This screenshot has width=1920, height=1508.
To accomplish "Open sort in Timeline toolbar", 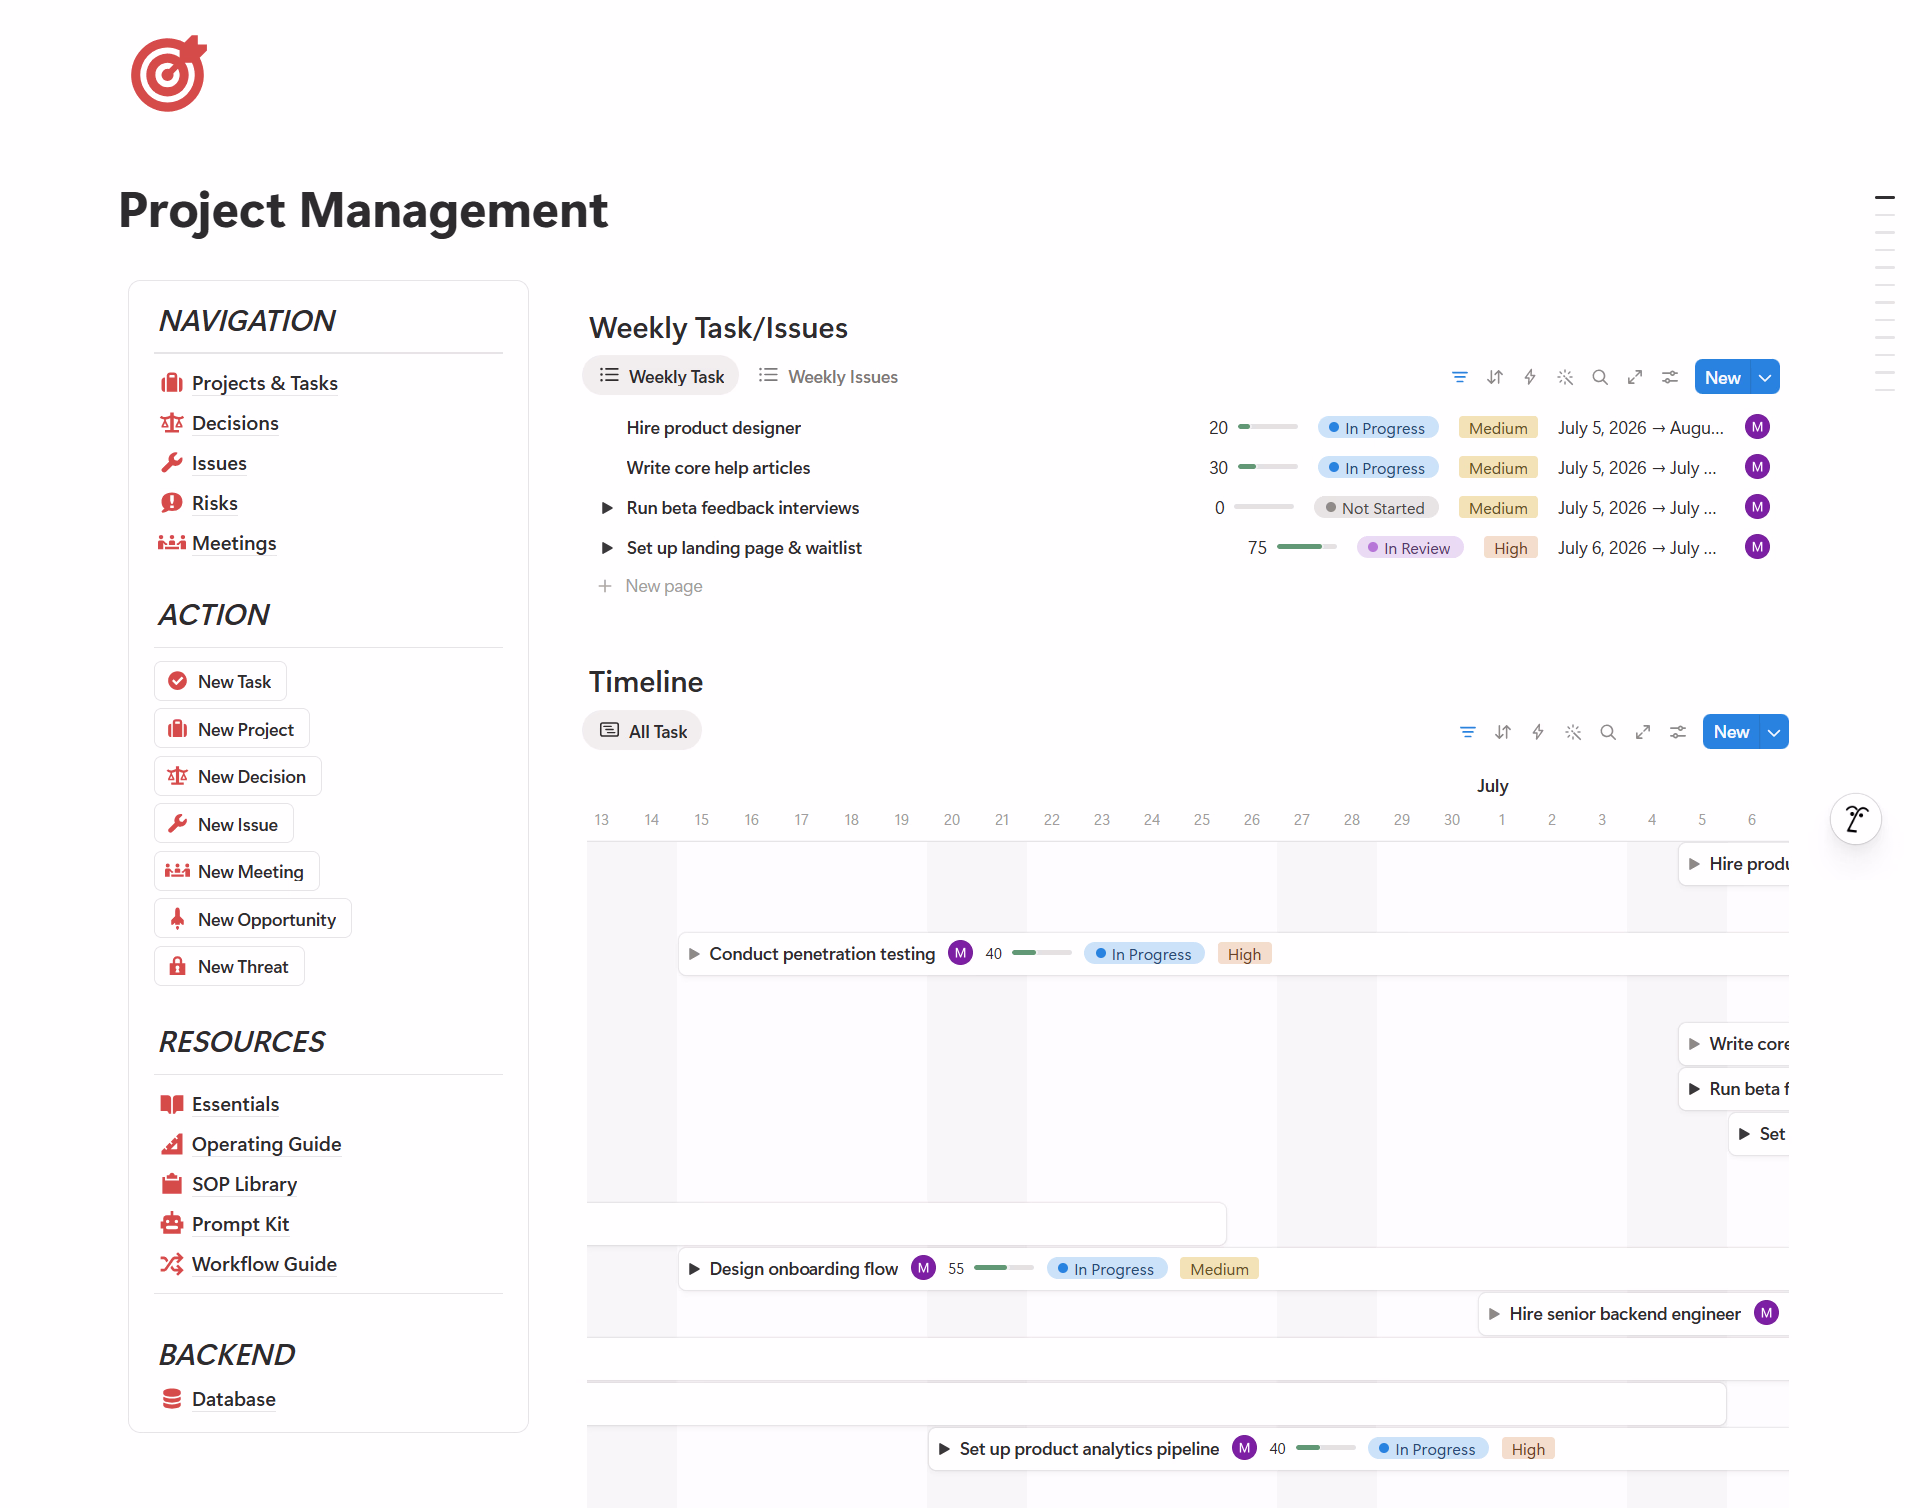I will 1503,732.
